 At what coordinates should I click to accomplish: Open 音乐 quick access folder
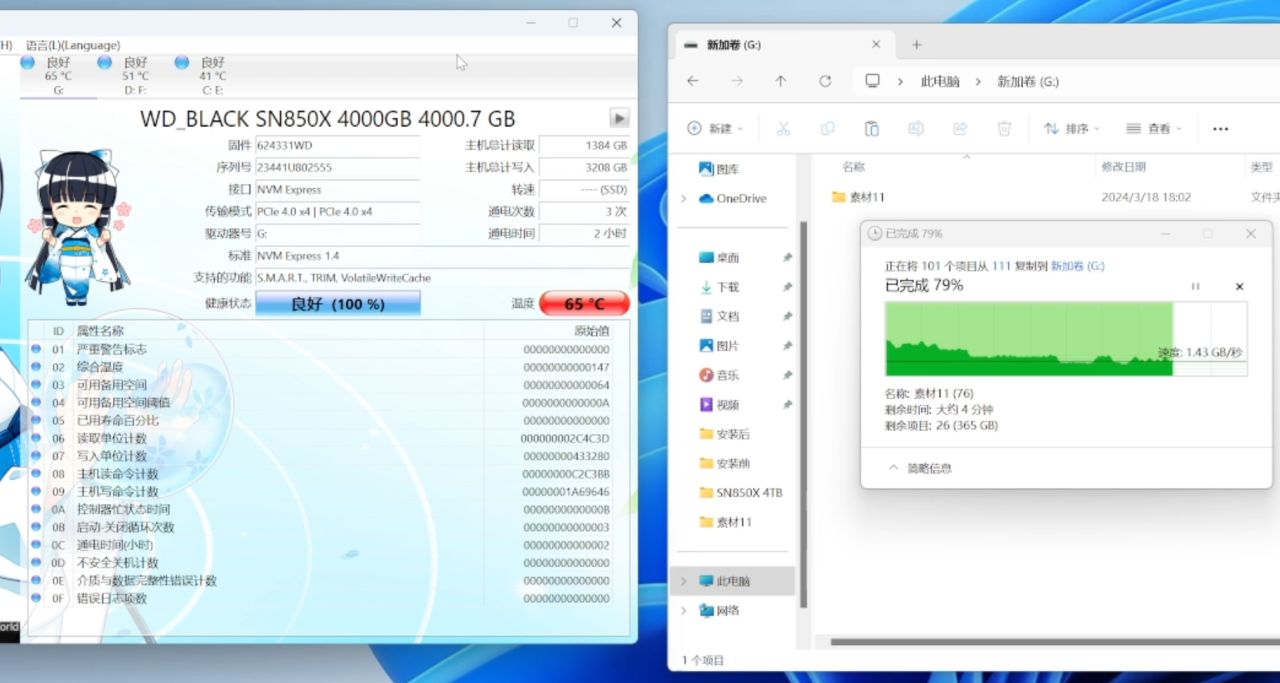click(x=719, y=375)
